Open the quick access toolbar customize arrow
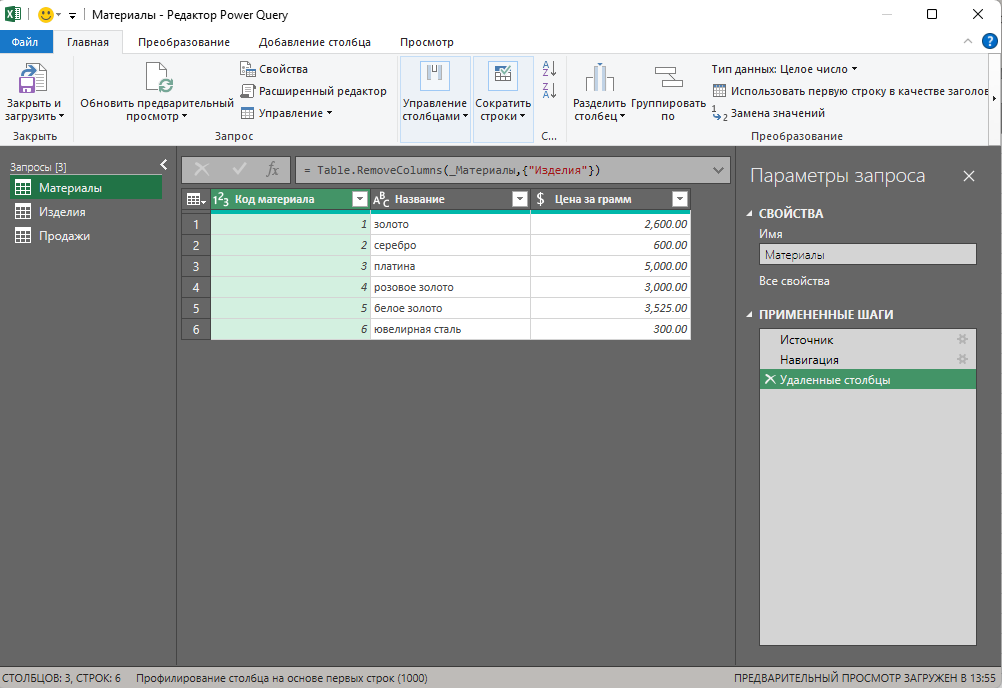Image resolution: width=1002 pixels, height=688 pixels. [x=72, y=15]
